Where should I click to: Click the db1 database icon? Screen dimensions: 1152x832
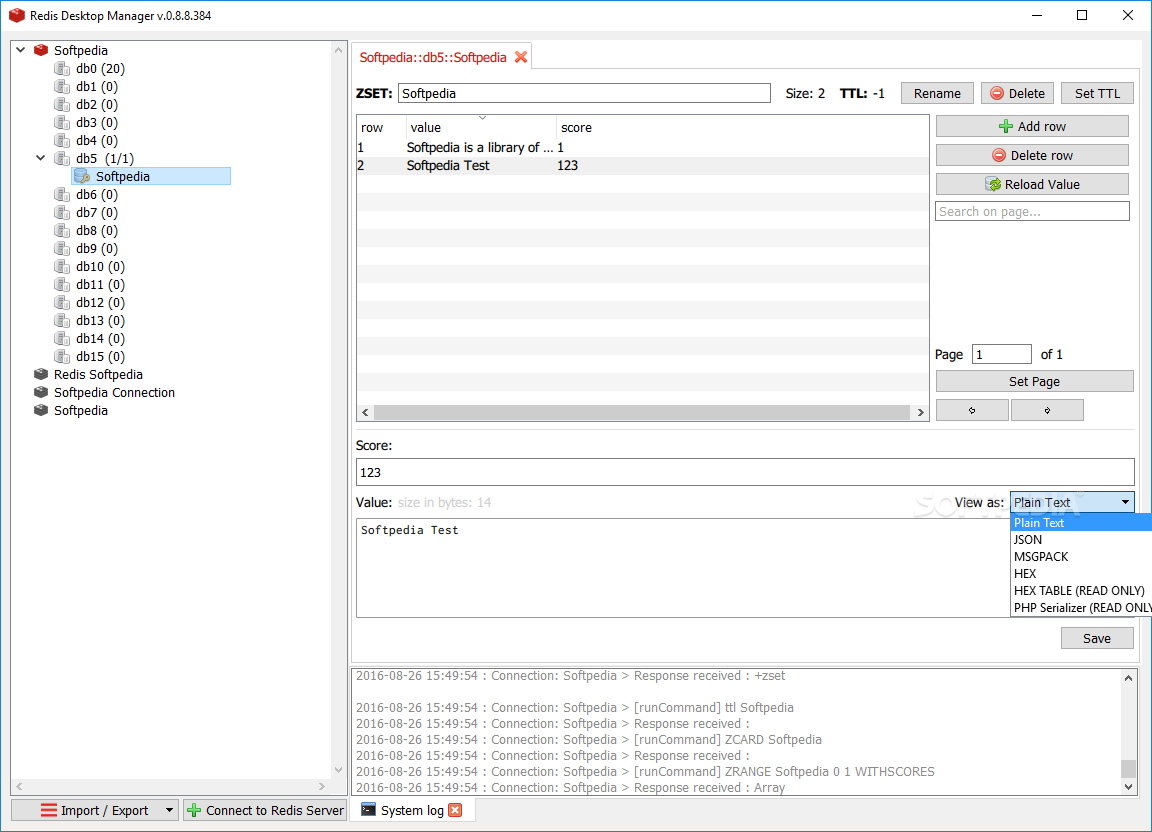point(62,86)
